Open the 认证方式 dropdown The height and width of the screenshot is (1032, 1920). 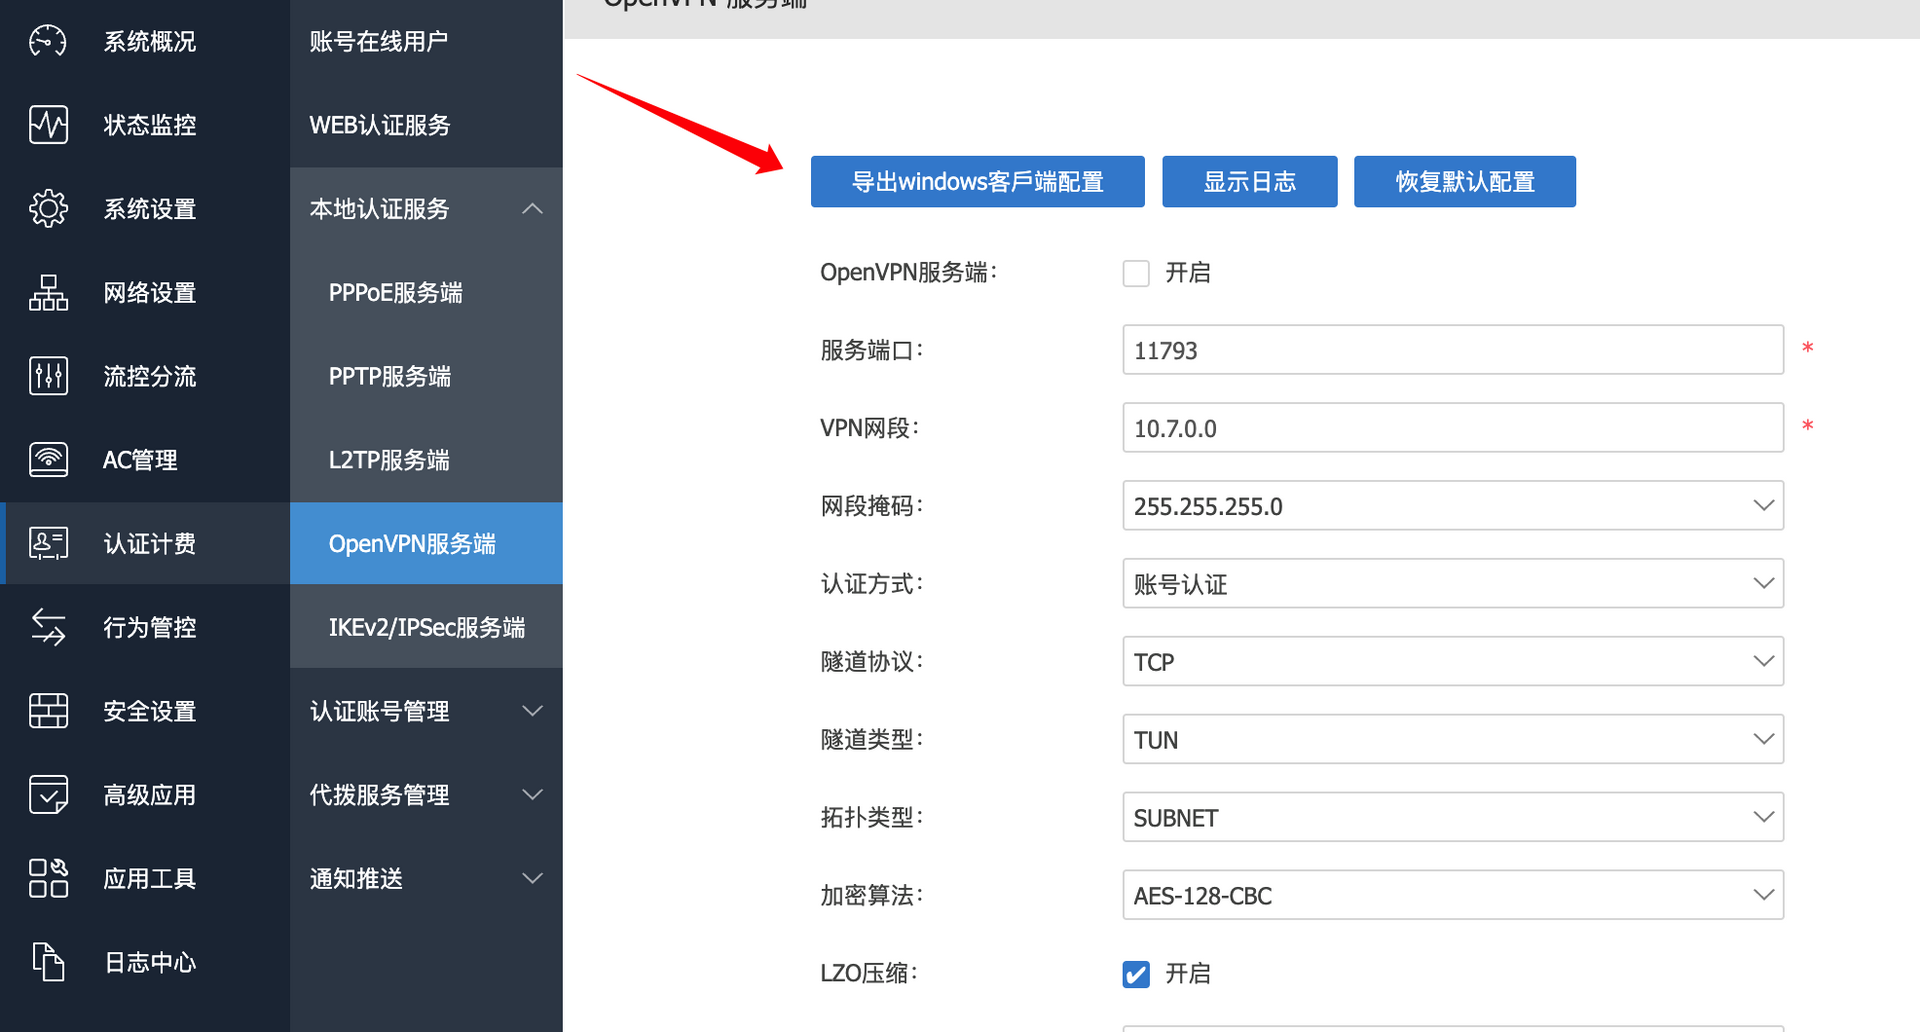coord(1453,584)
